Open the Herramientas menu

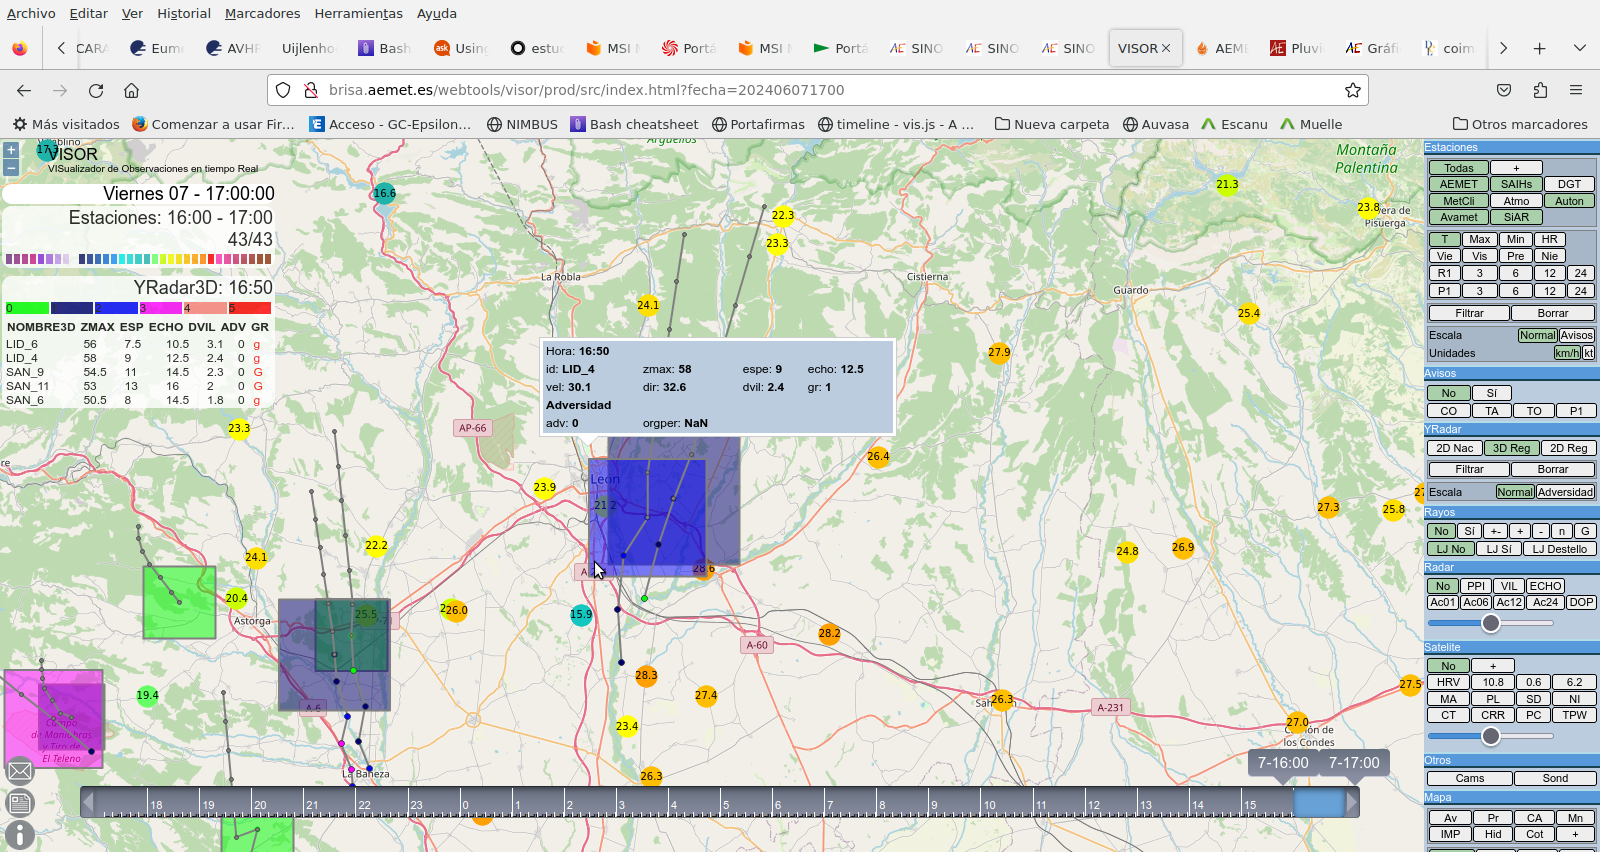358,13
